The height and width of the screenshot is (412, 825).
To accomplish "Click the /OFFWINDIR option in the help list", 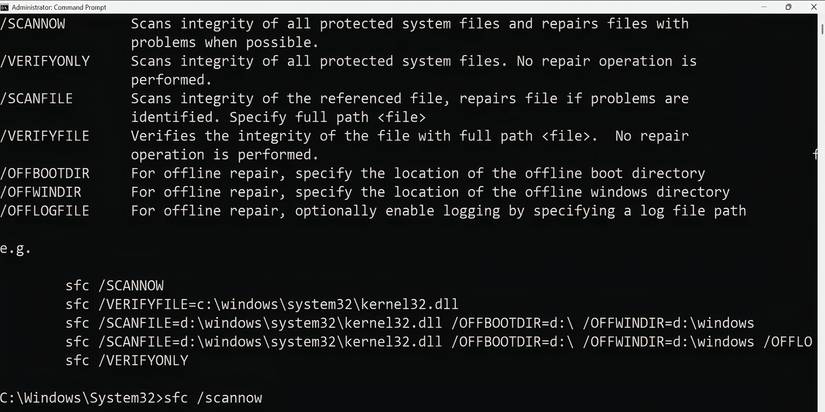I will tap(41, 192).
